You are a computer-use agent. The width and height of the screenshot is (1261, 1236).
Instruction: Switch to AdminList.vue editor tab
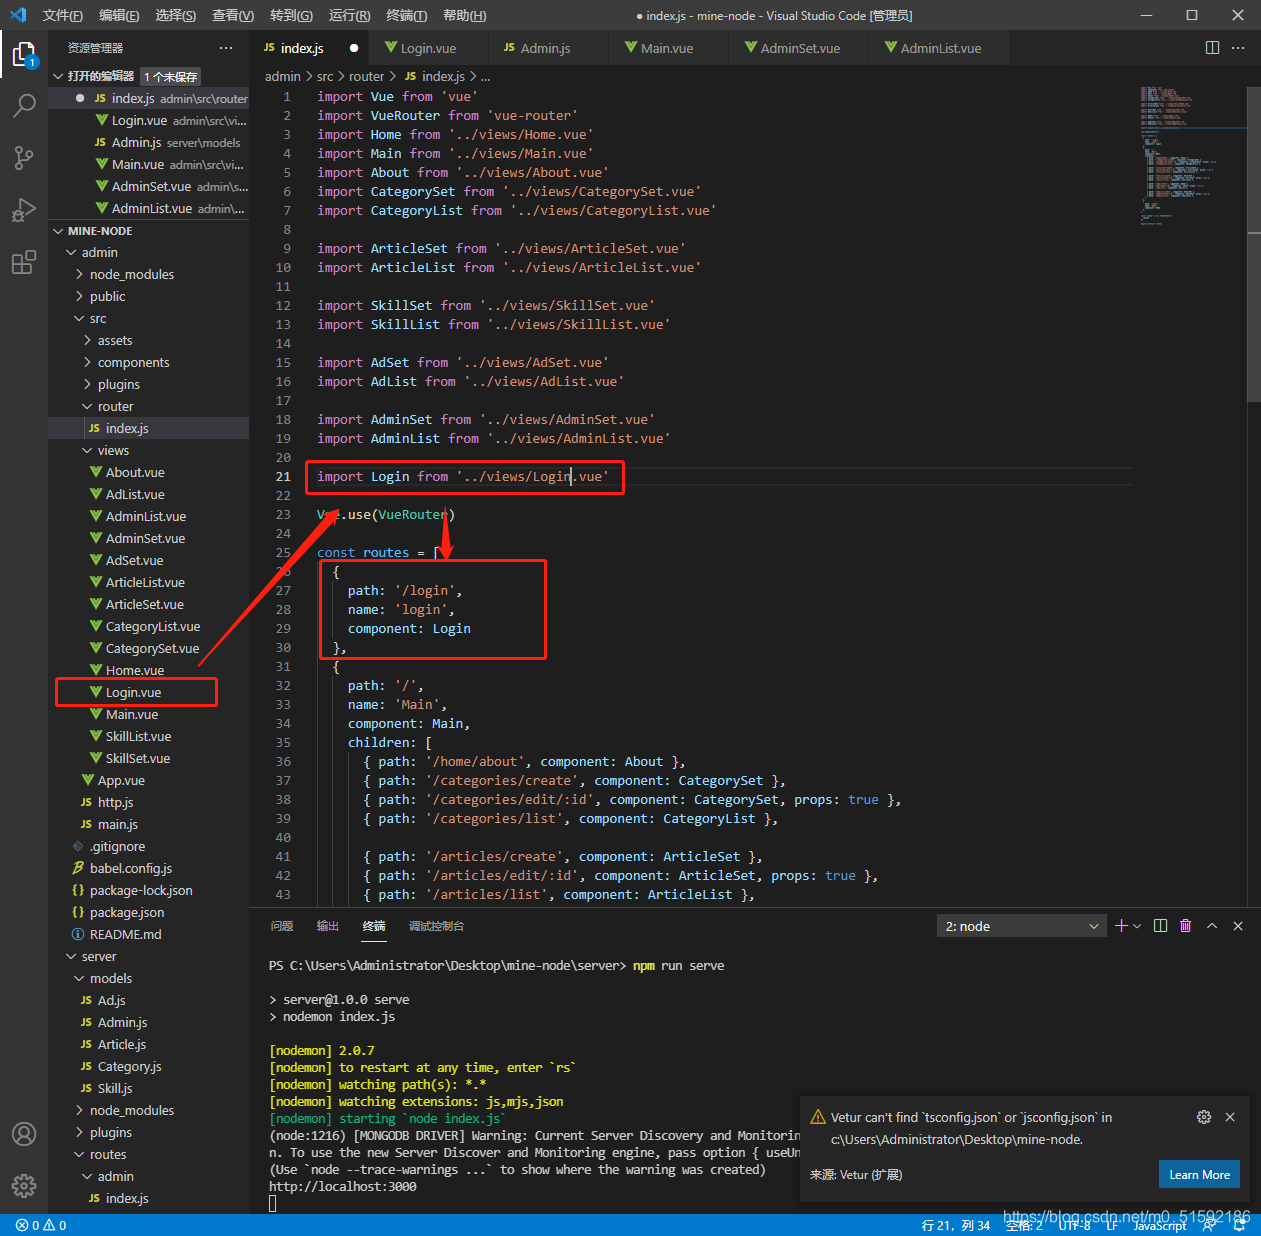940,48
